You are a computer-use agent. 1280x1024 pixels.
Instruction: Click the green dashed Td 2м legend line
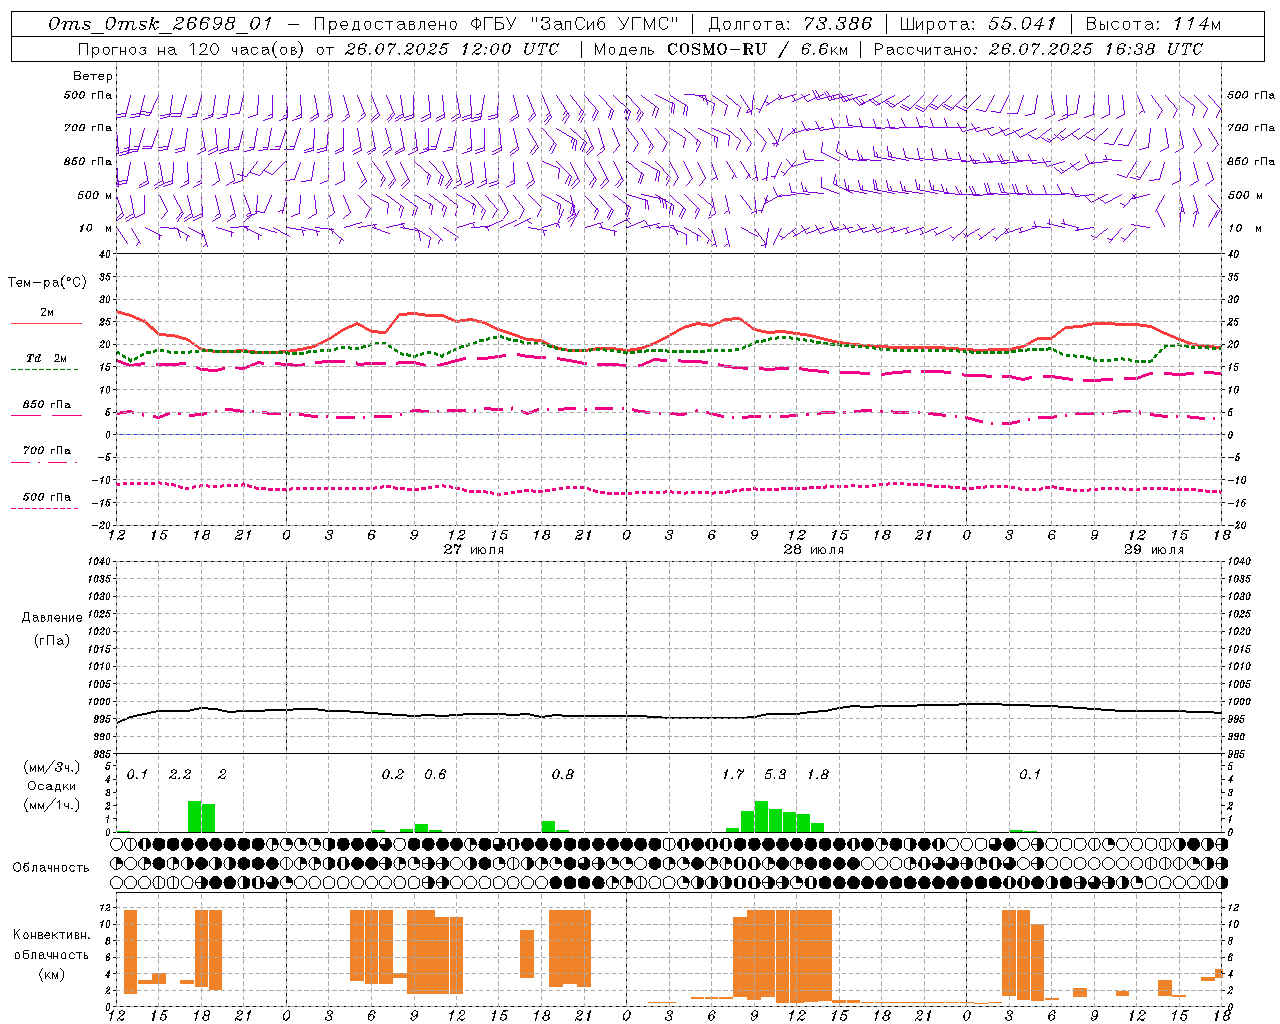(44, 370)
